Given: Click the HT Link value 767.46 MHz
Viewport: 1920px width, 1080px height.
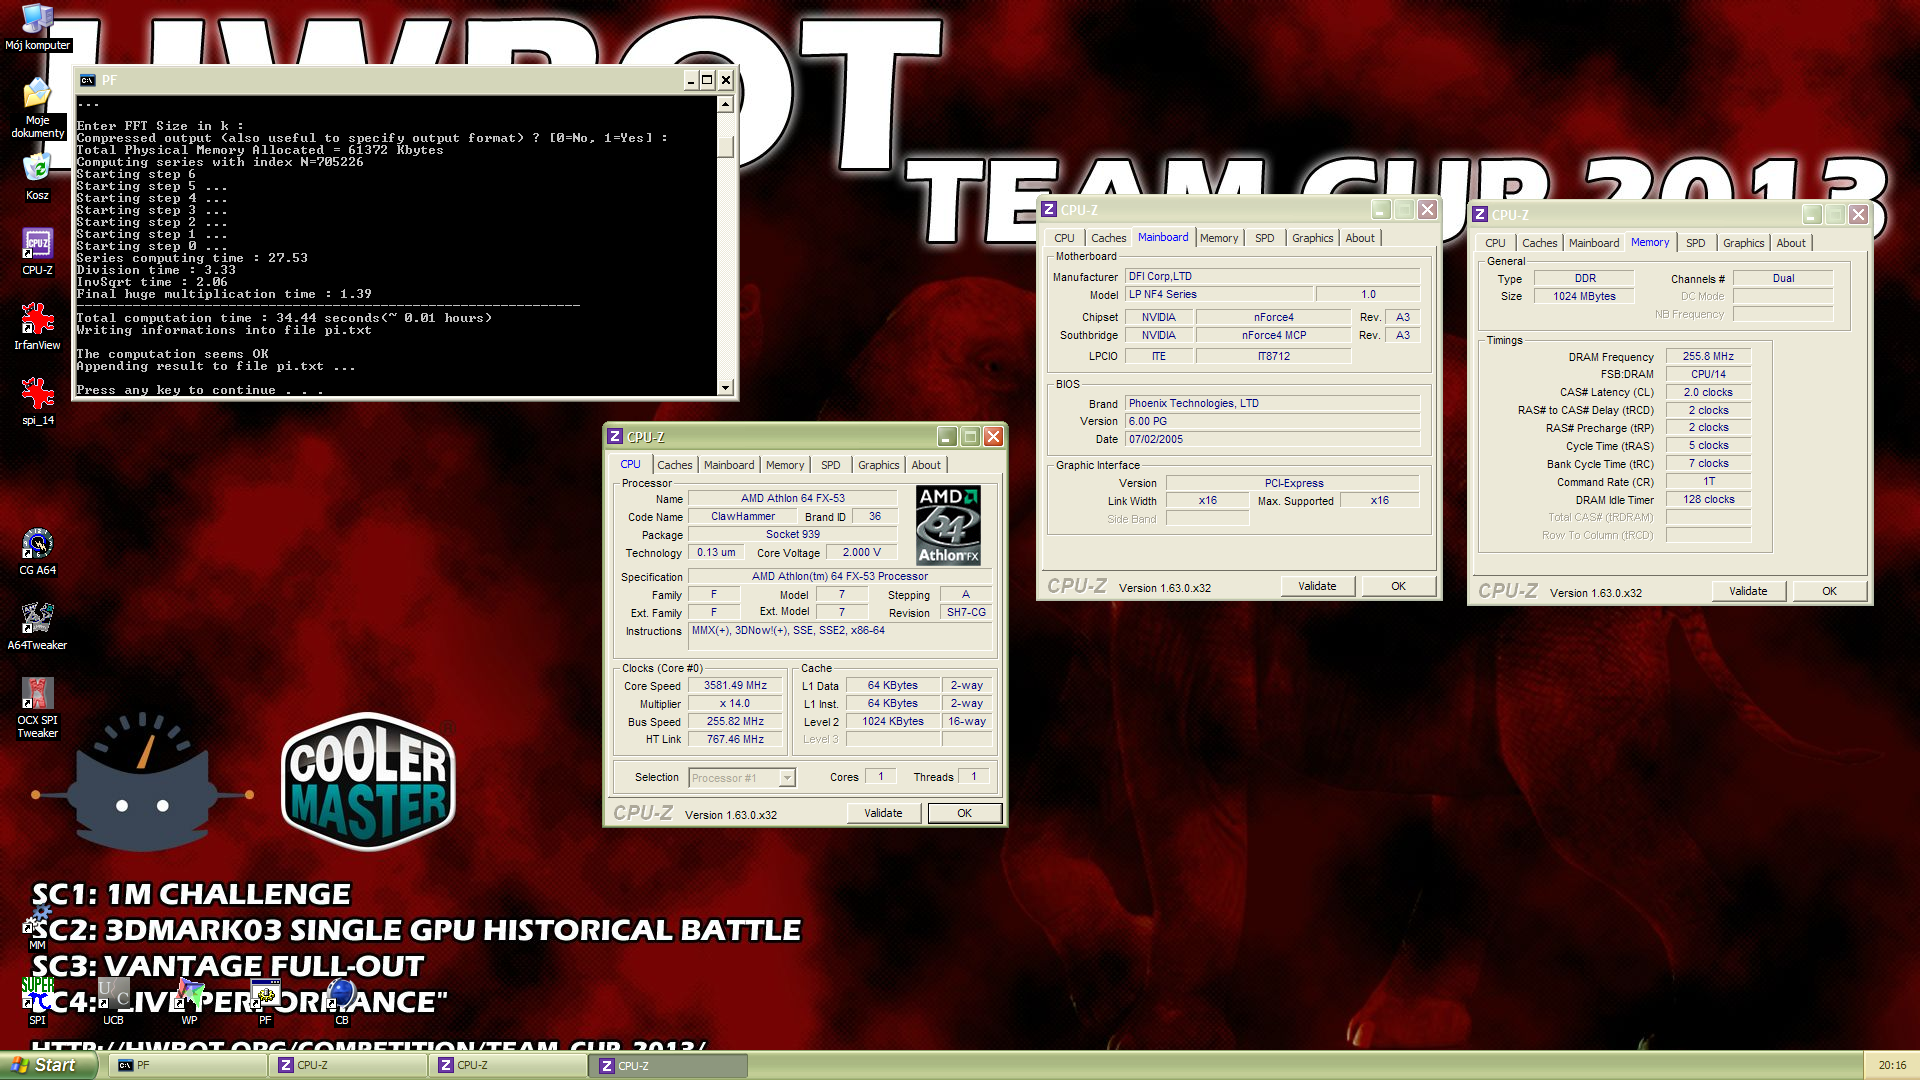Looking at the screenshot, I should click(x=735, y=740).
